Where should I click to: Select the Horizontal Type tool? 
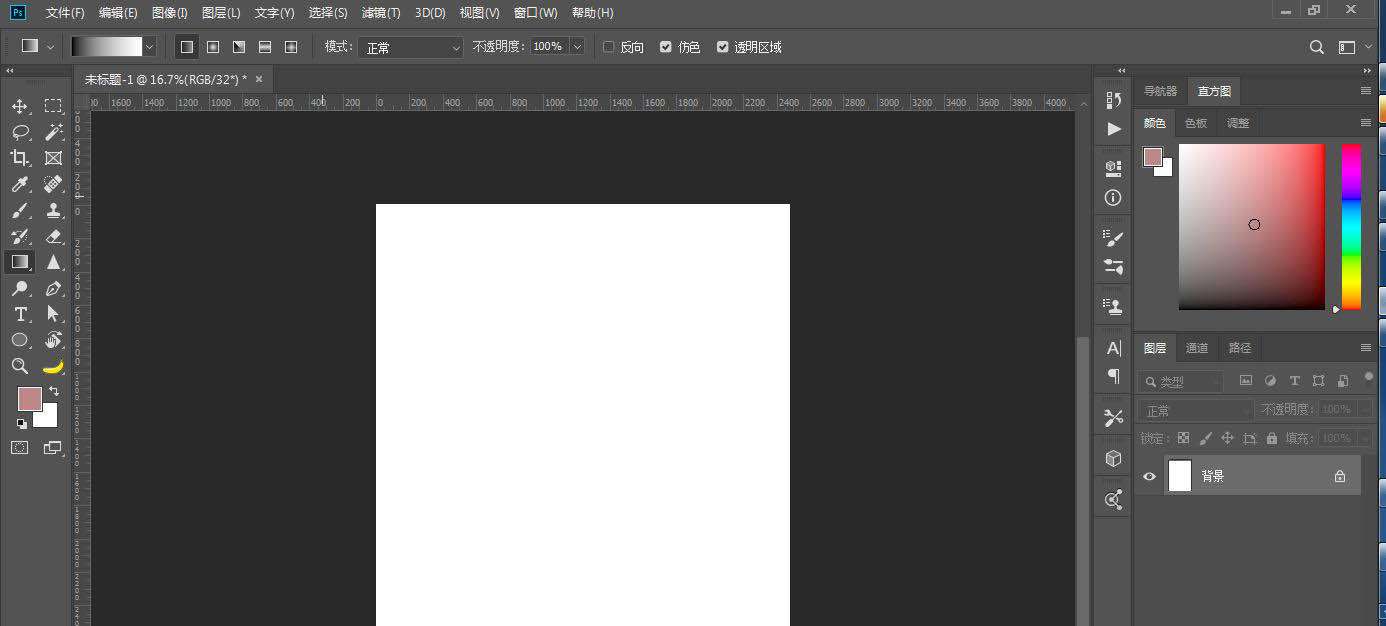click(20, 314)
